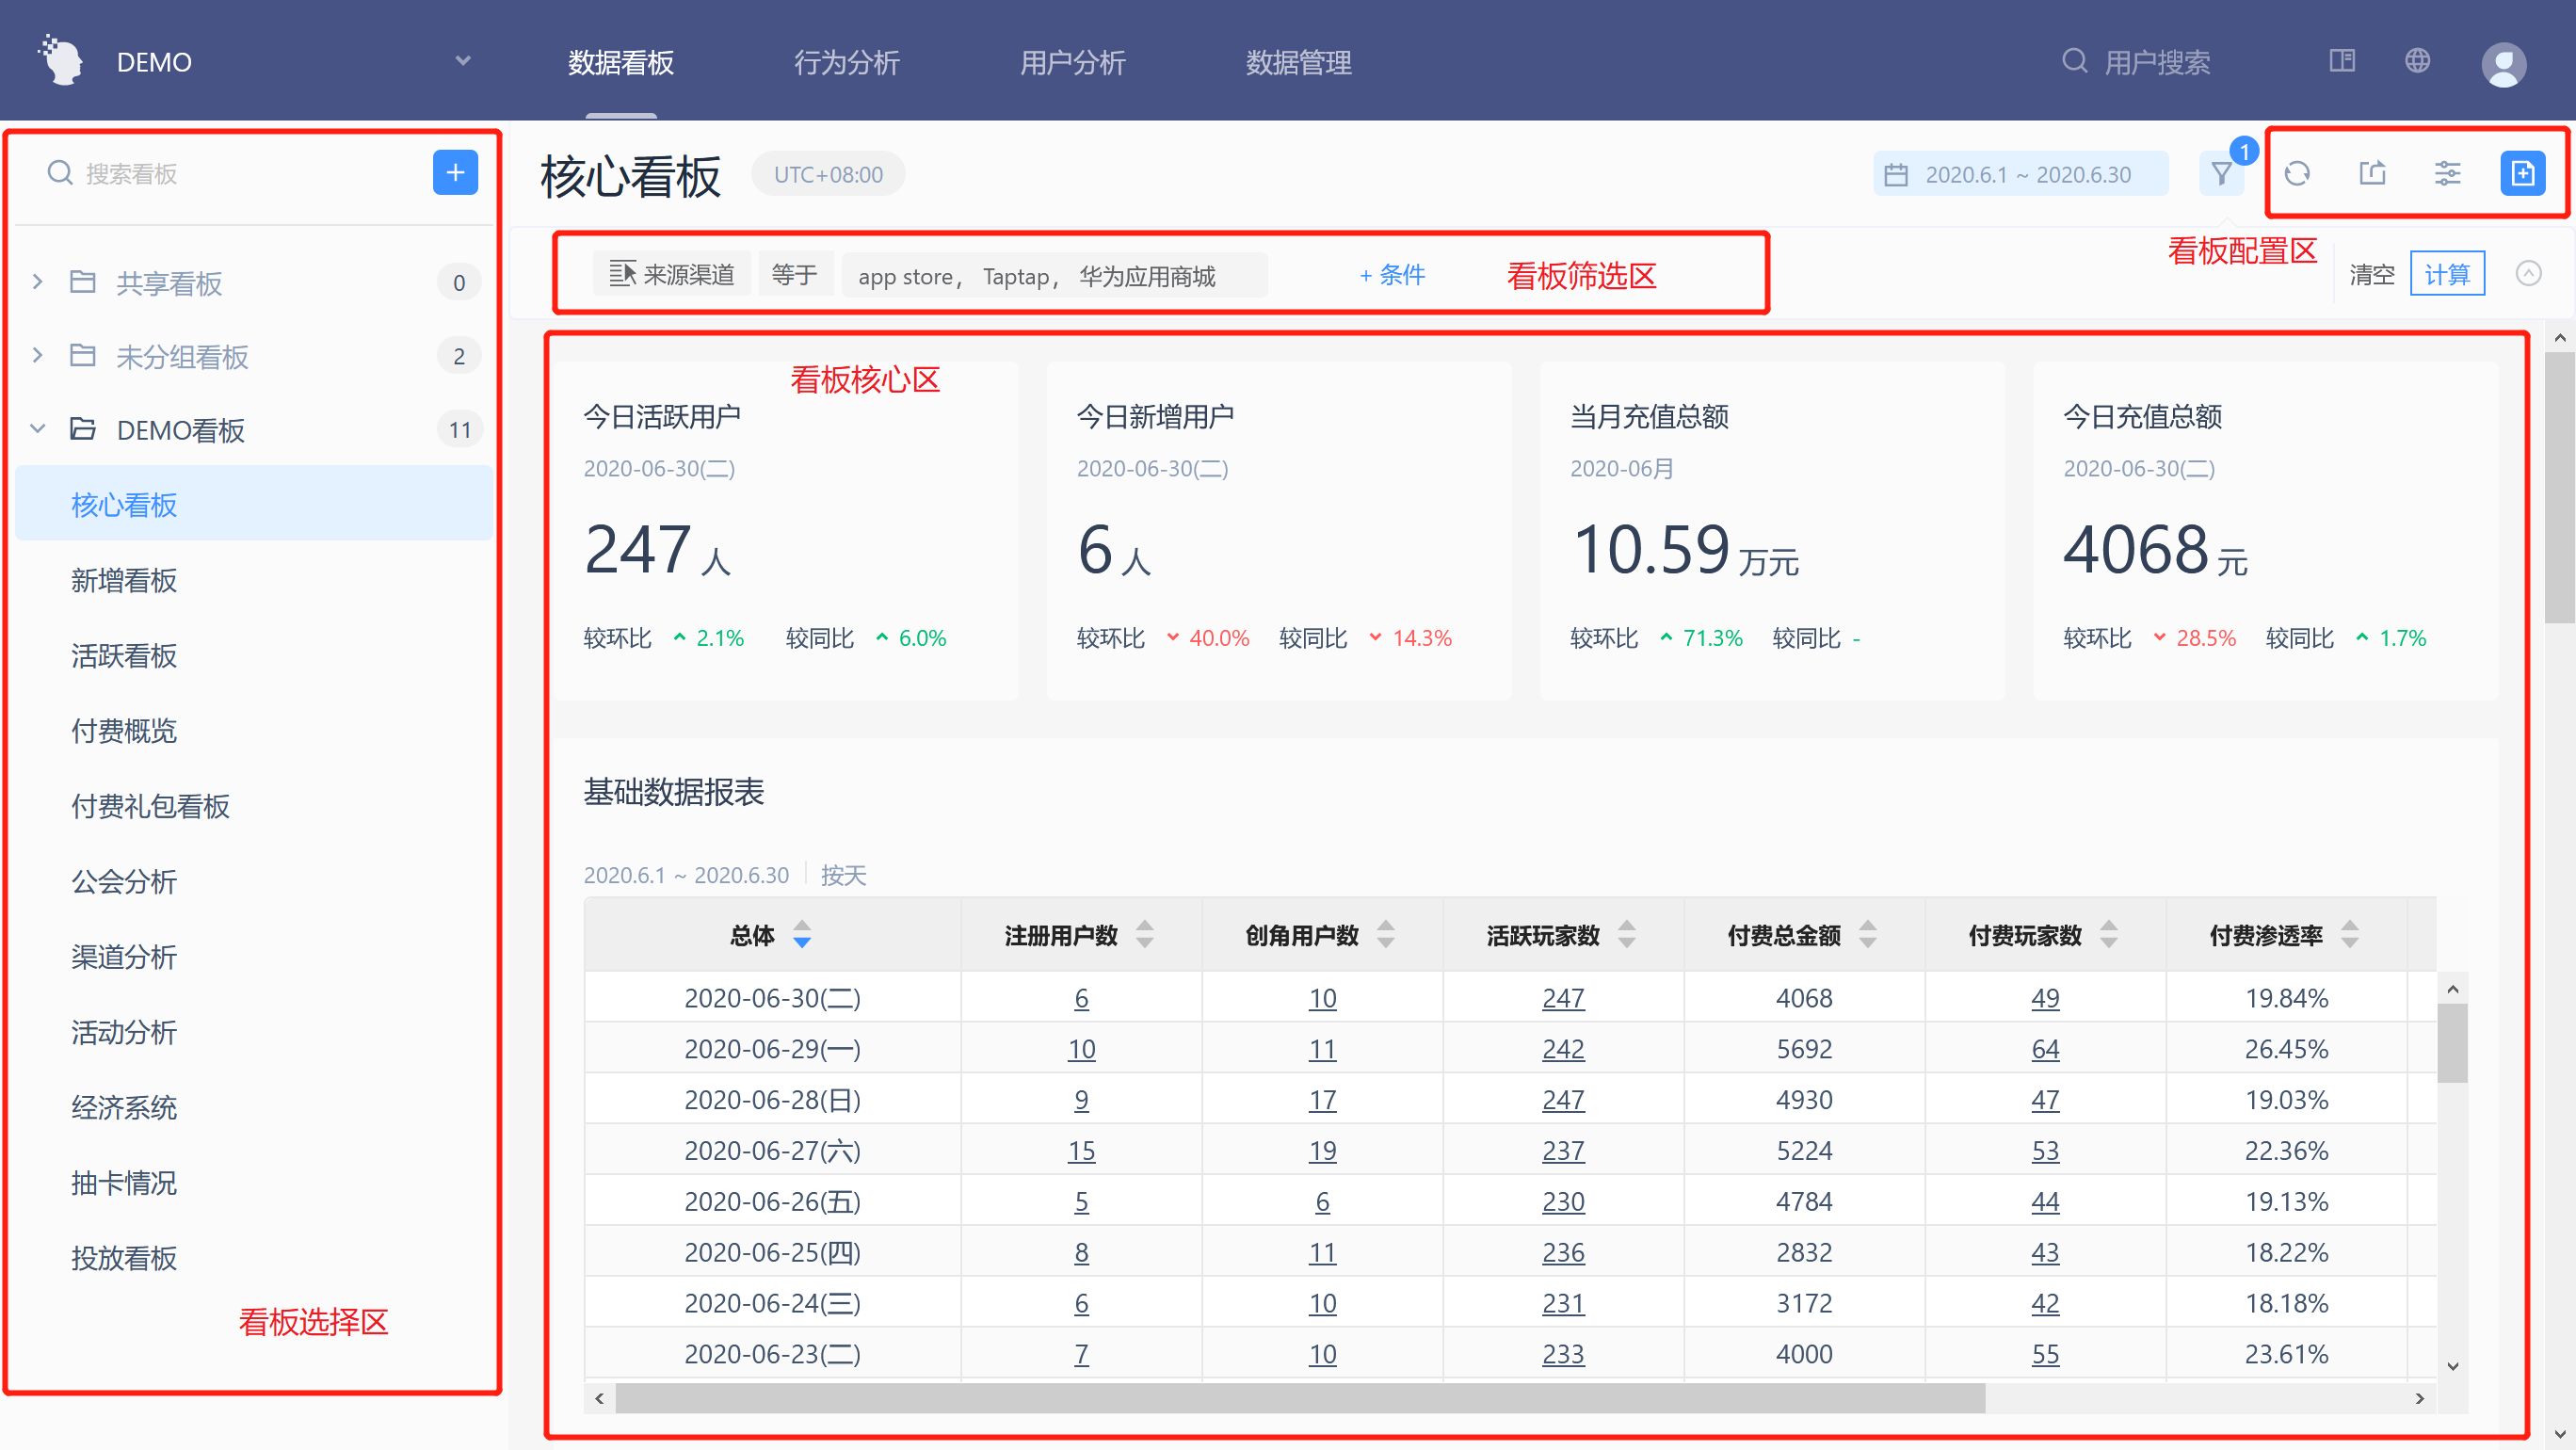Click 清空 to clear filters
This screenshot has width=2576, height=1450.
pos(2371,274)
